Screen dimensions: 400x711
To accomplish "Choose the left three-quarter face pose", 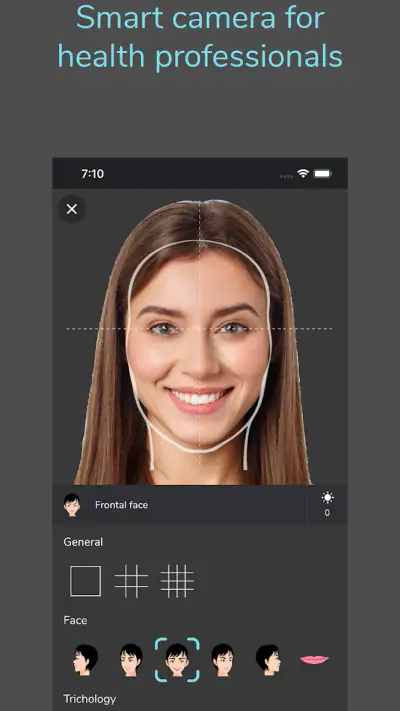I will coord(131,660).
